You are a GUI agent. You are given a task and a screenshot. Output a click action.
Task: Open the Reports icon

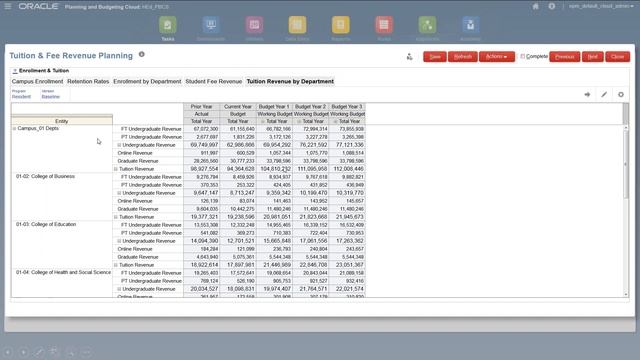pos(341,25)
